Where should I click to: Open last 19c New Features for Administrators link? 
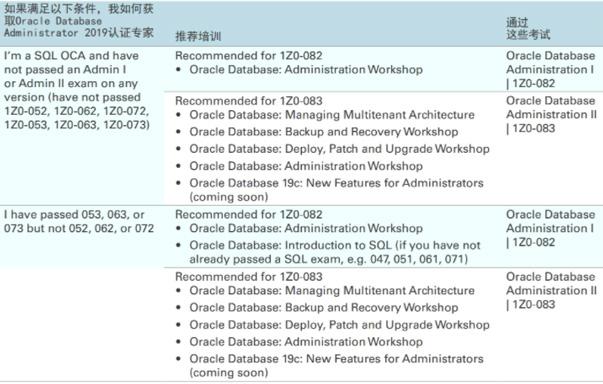point(336,366)
